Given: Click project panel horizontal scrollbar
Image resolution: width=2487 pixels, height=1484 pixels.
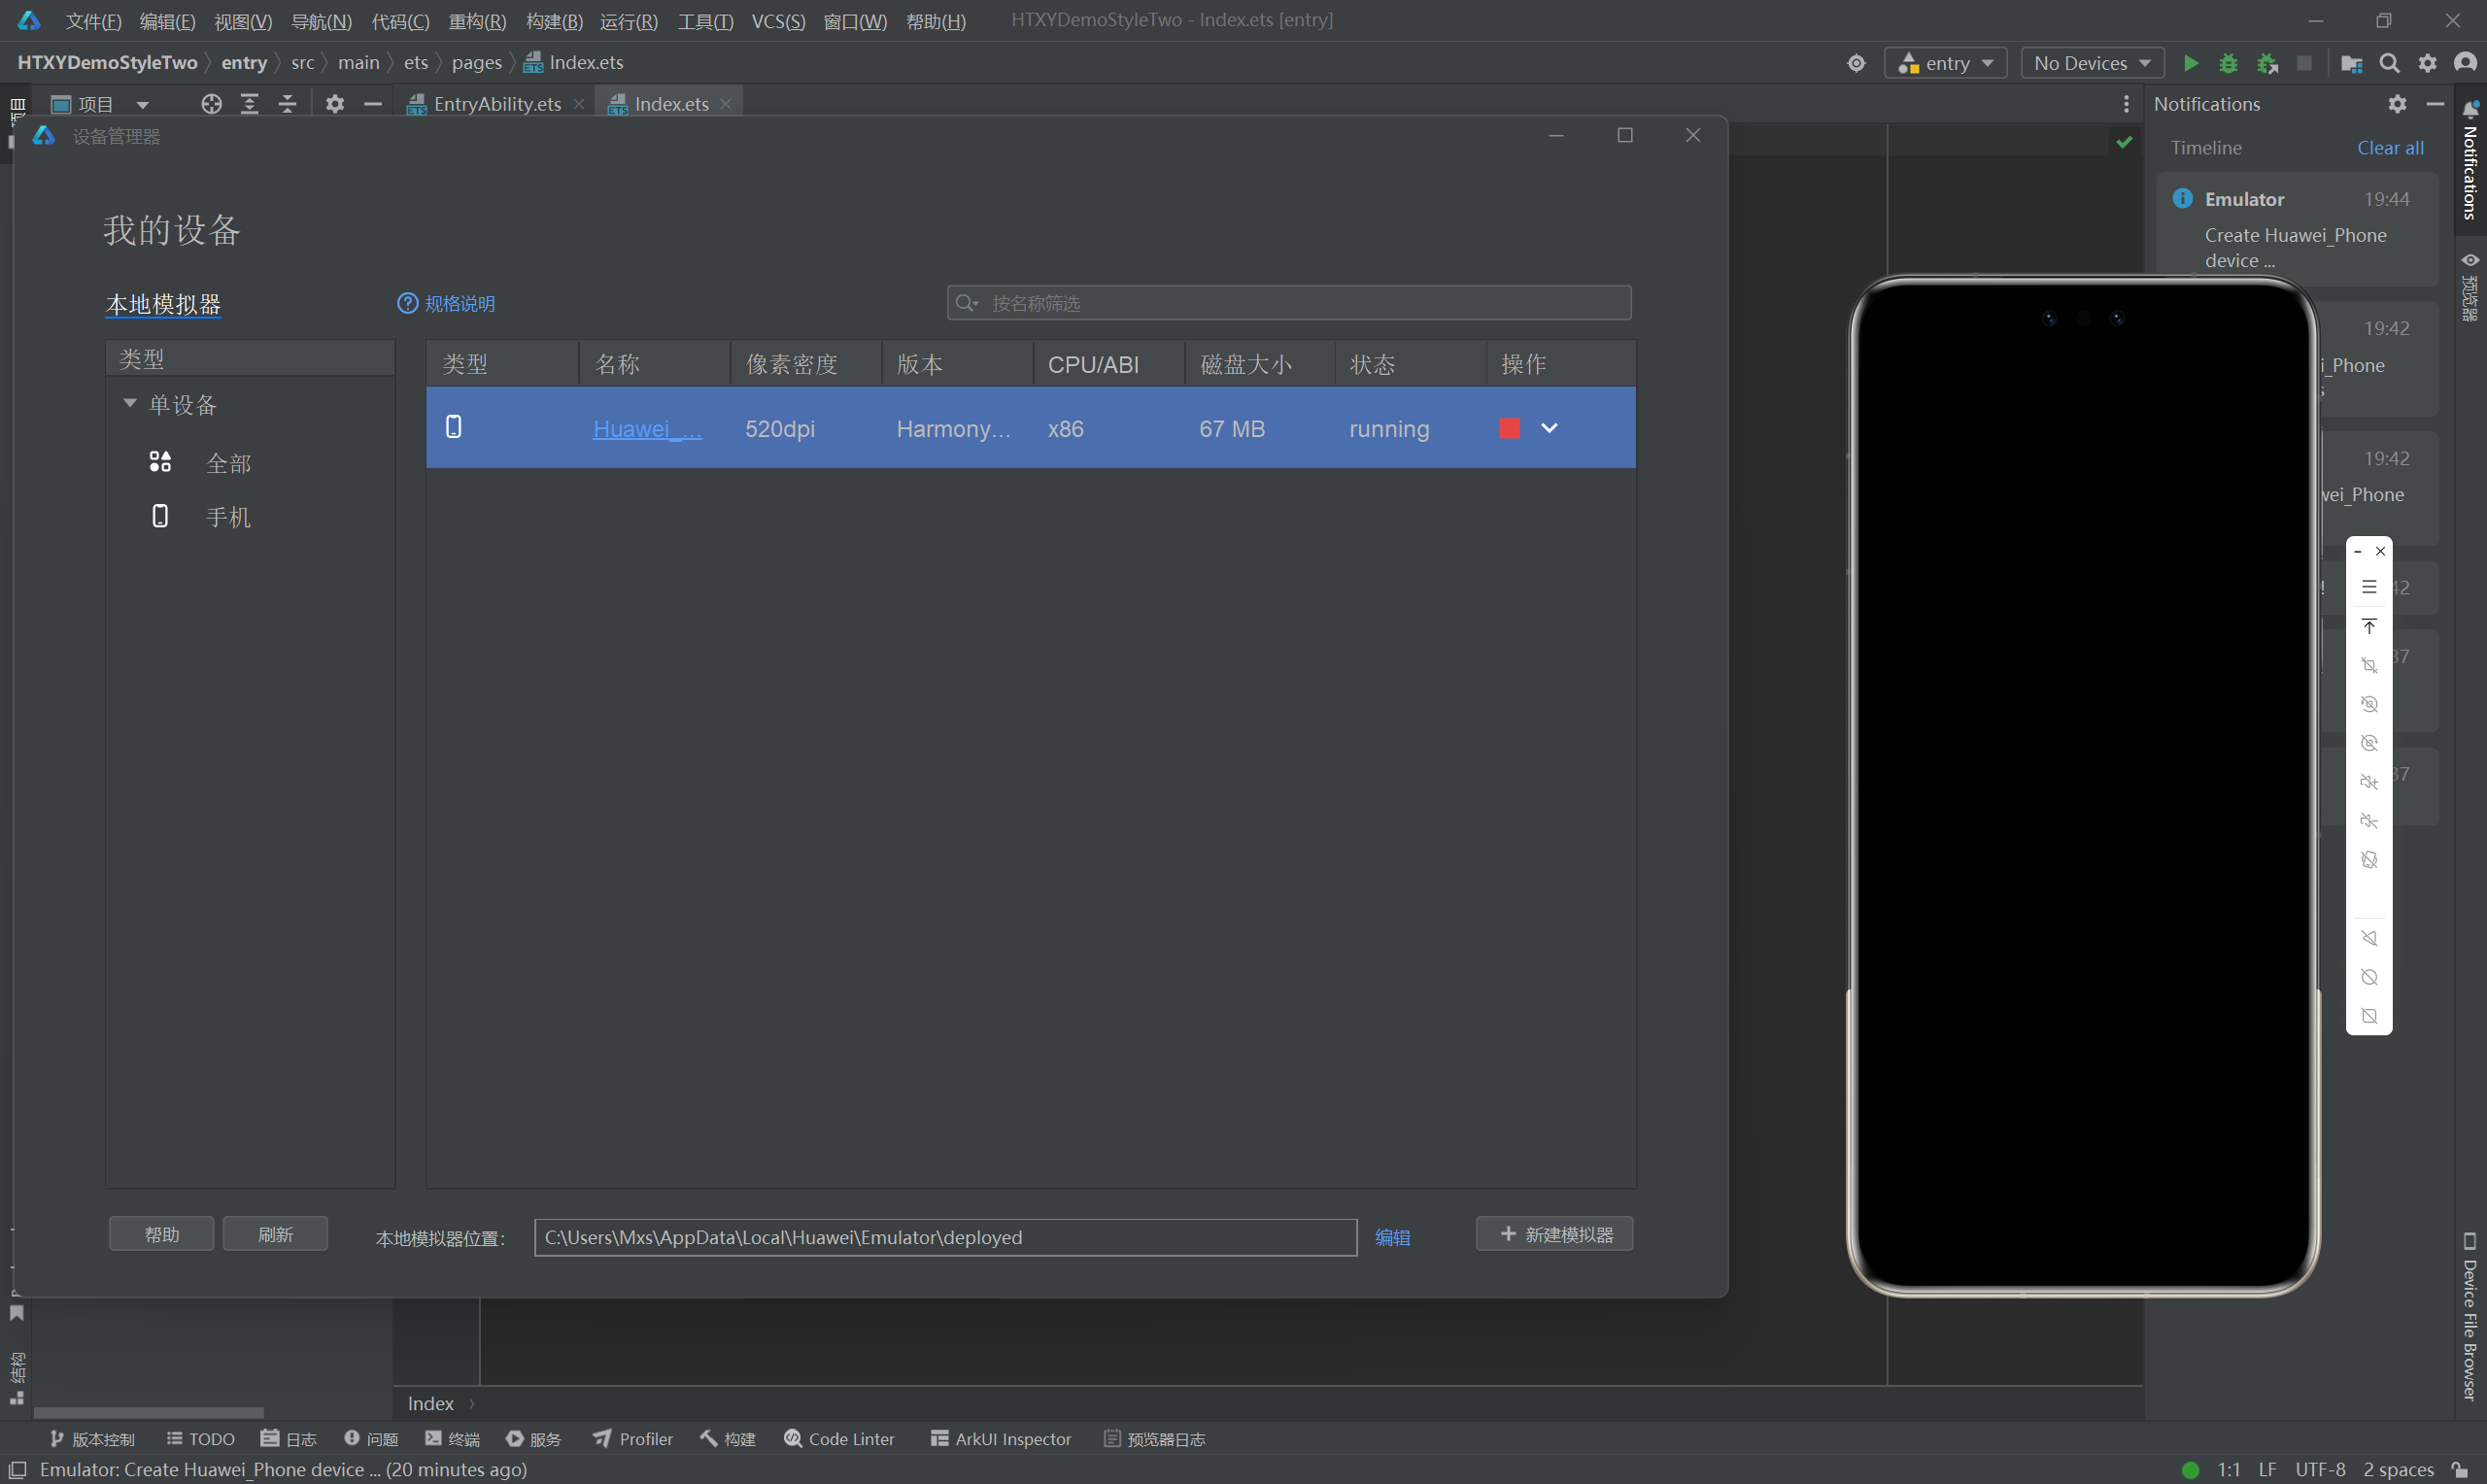Looking at the screenshot, I should coord(149,1412).
